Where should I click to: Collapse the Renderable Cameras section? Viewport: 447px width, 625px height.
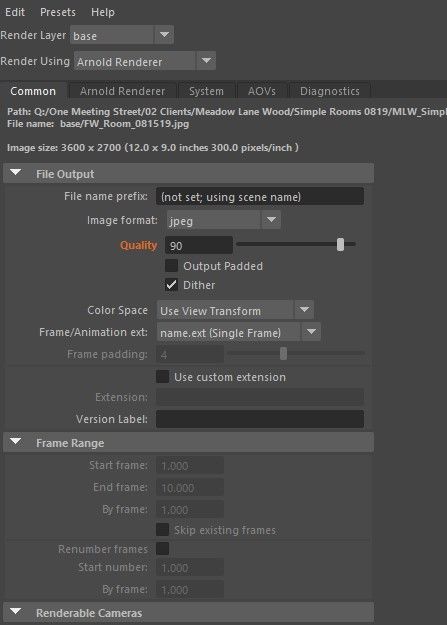point(16,612)
